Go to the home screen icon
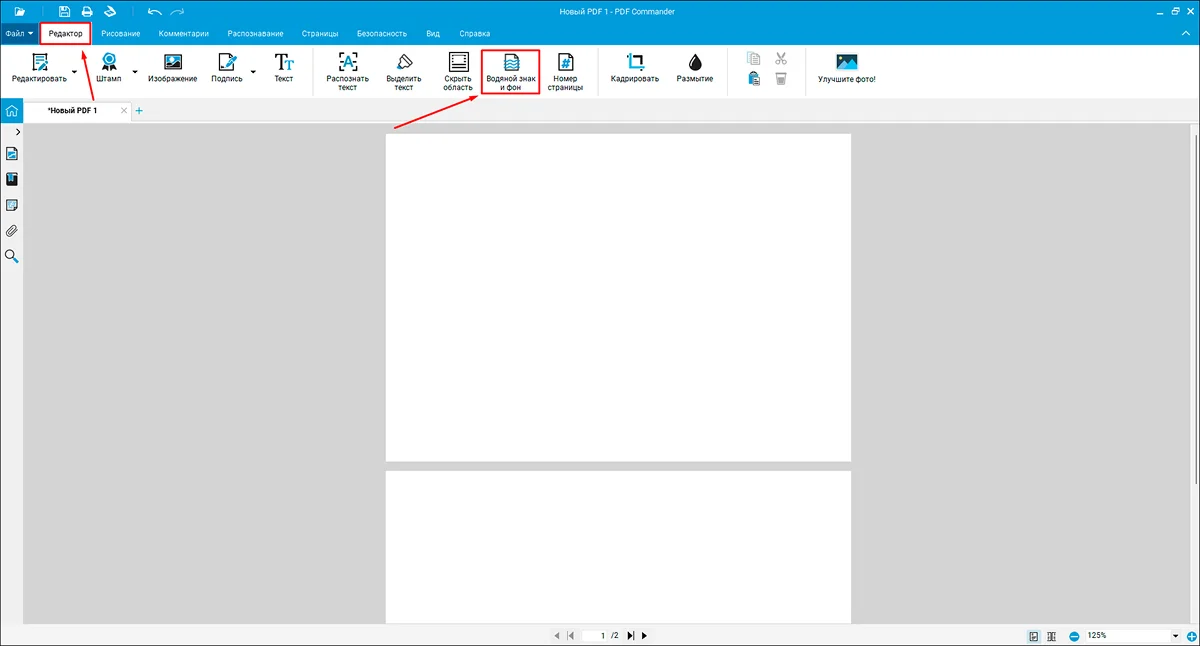This screenshot has height=646, width=1200. pyautogui.click(x=12, y=110)
